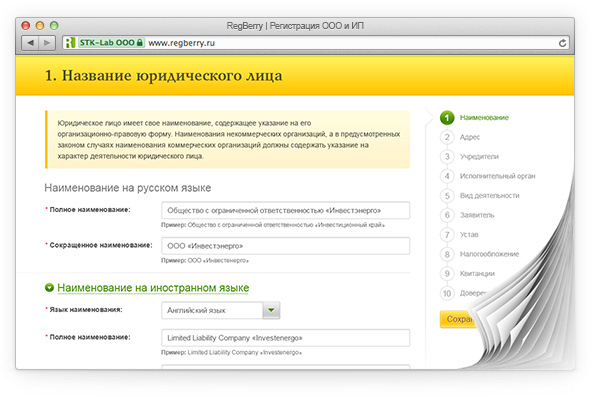The image size is (592, 397).
Task: Click step 2 circle icon for Адрес
Action: 447,137
